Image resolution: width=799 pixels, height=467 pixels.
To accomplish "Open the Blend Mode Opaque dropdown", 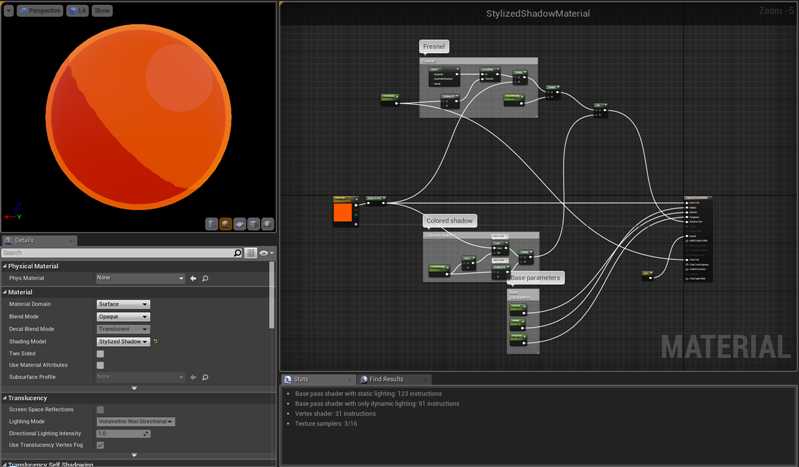I will coord(123,317).
